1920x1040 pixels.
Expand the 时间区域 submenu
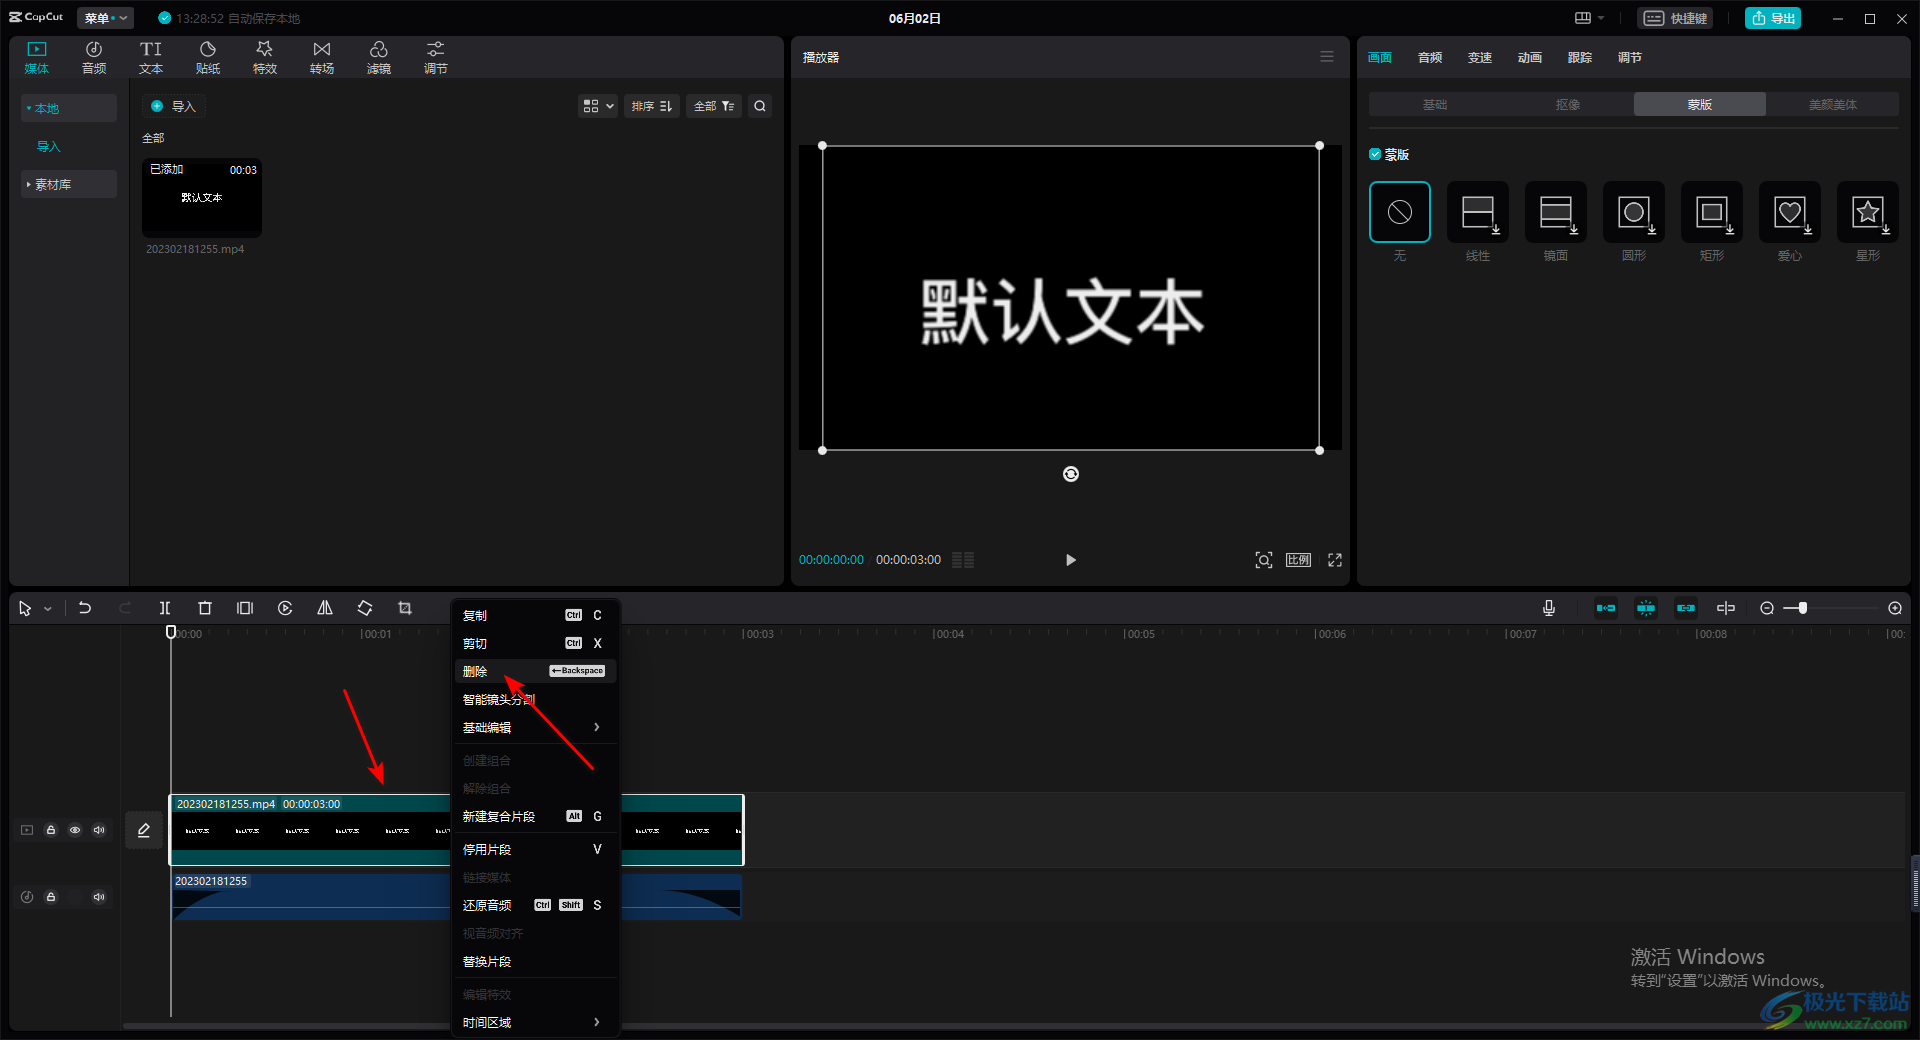pyautogui.click(x=535, y=1022)
